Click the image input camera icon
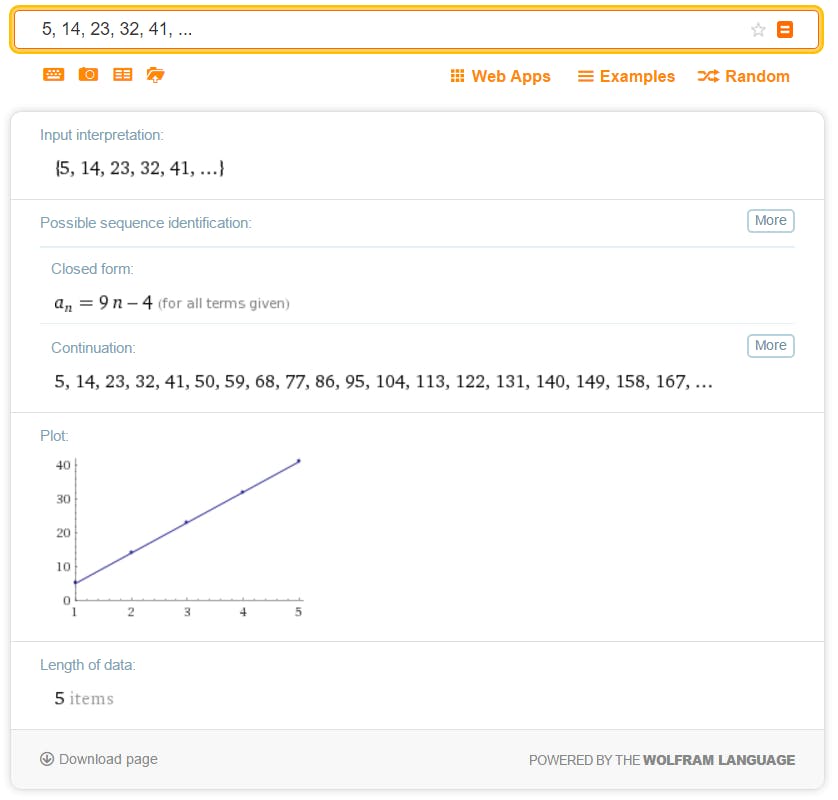Viewport: 838px width, 800px height. [x=88, y=75]
